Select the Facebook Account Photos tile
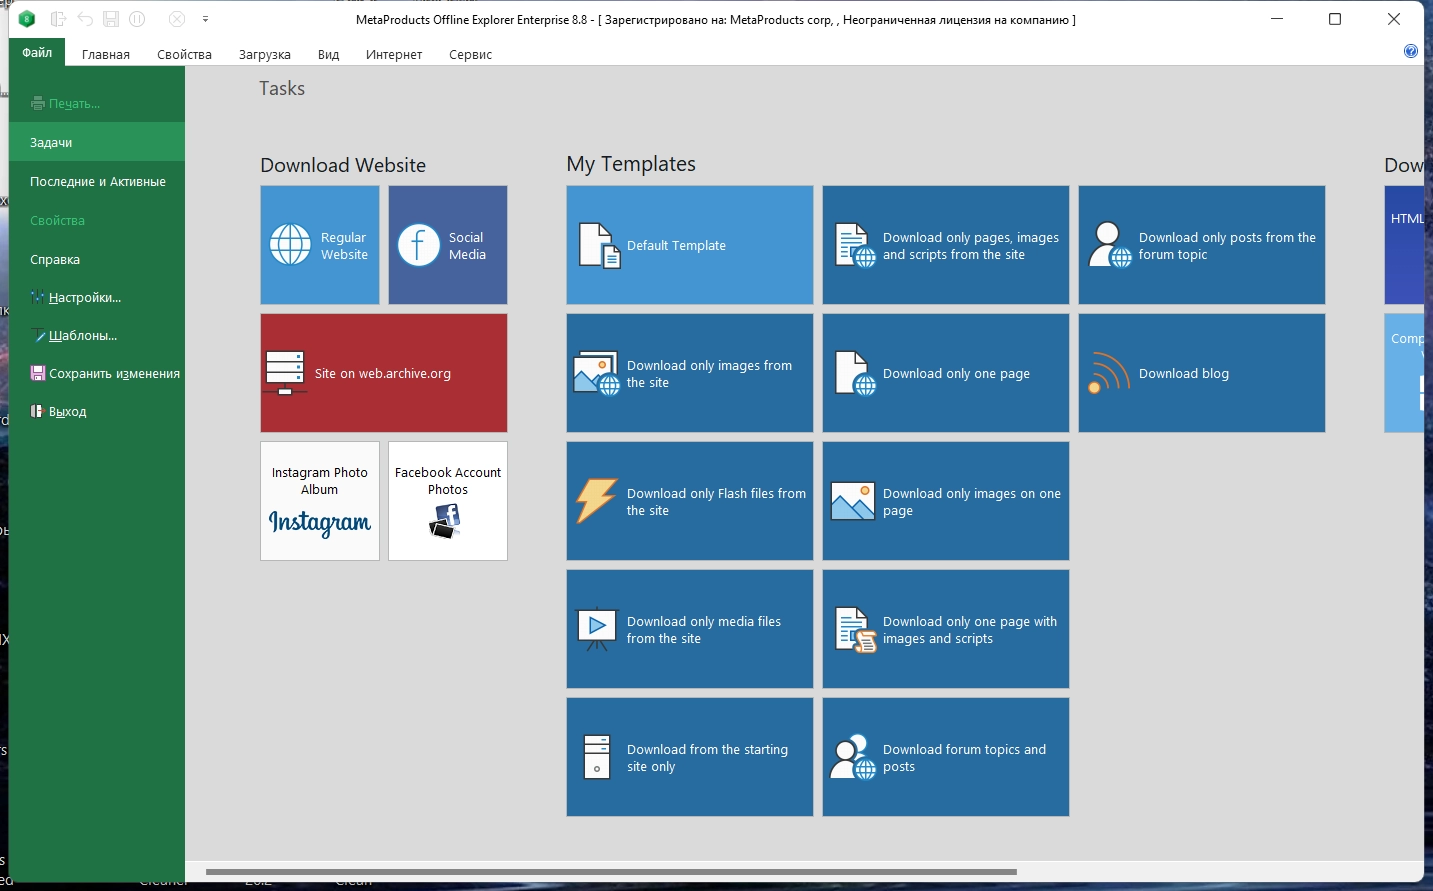1433x891 pixels. point(448,501)
